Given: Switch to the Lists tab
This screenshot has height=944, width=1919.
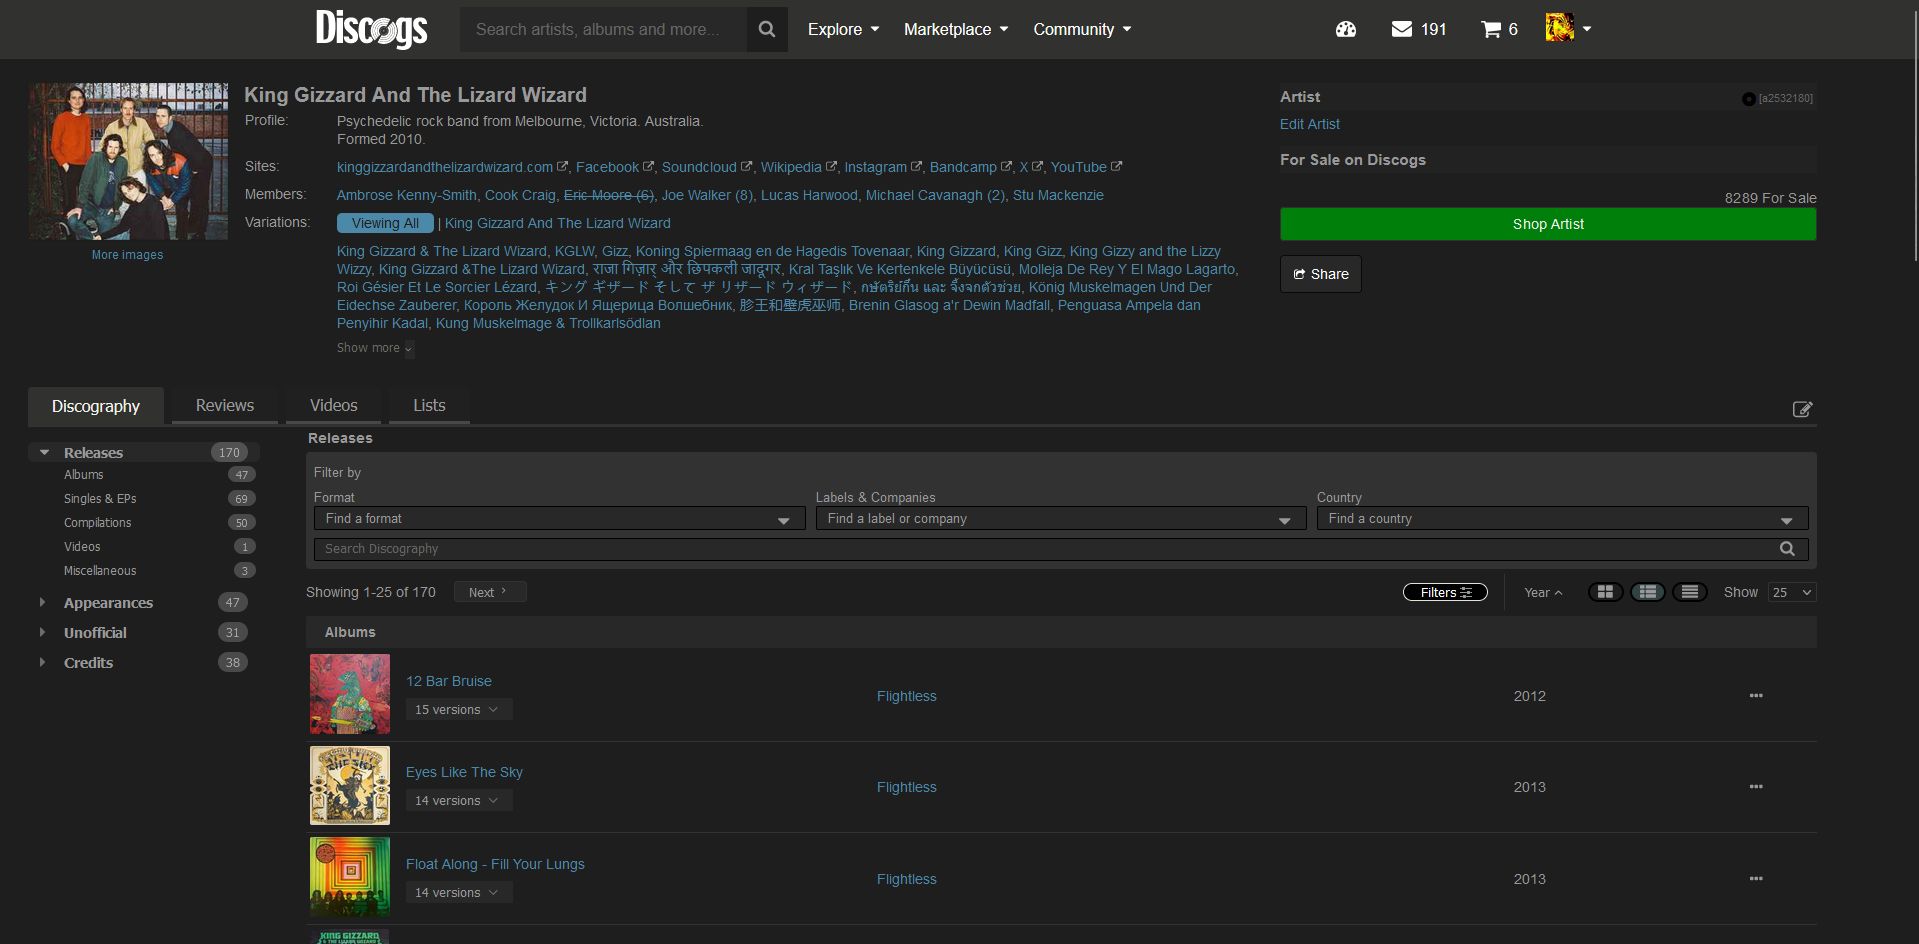Looking at the screenshot, I should 429,405.
